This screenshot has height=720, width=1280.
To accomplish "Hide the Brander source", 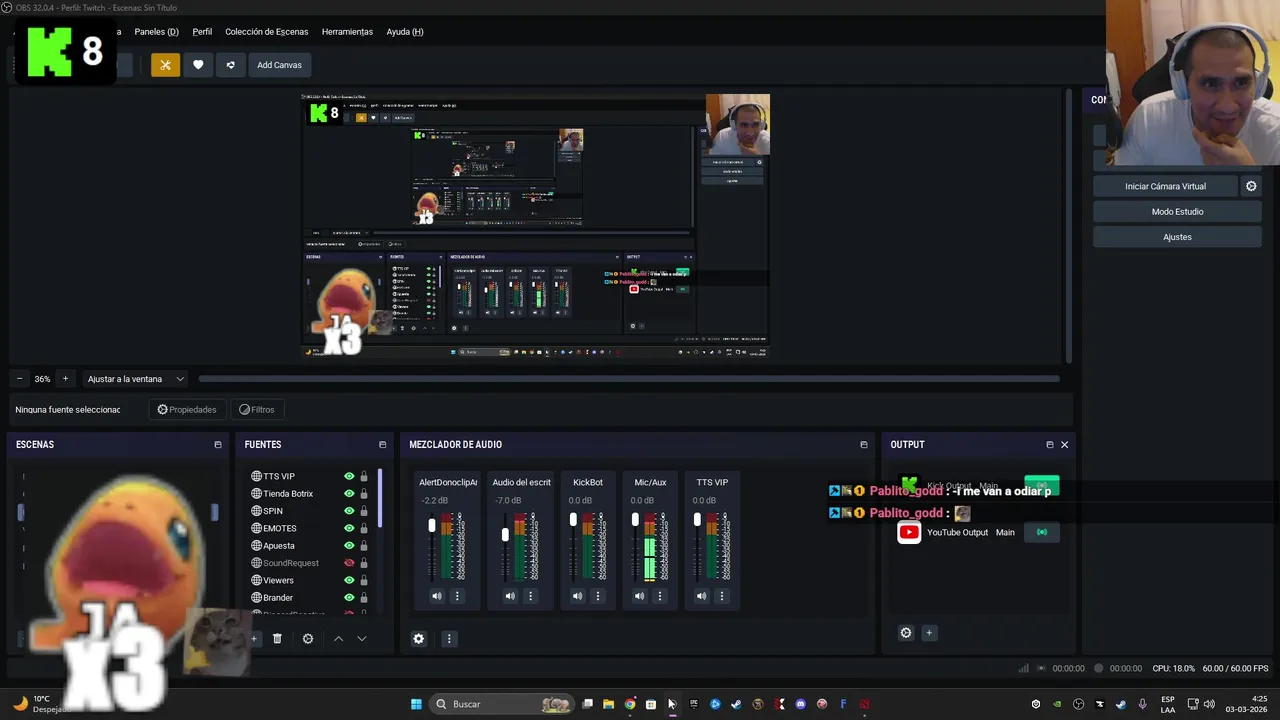I will point(349,598).
